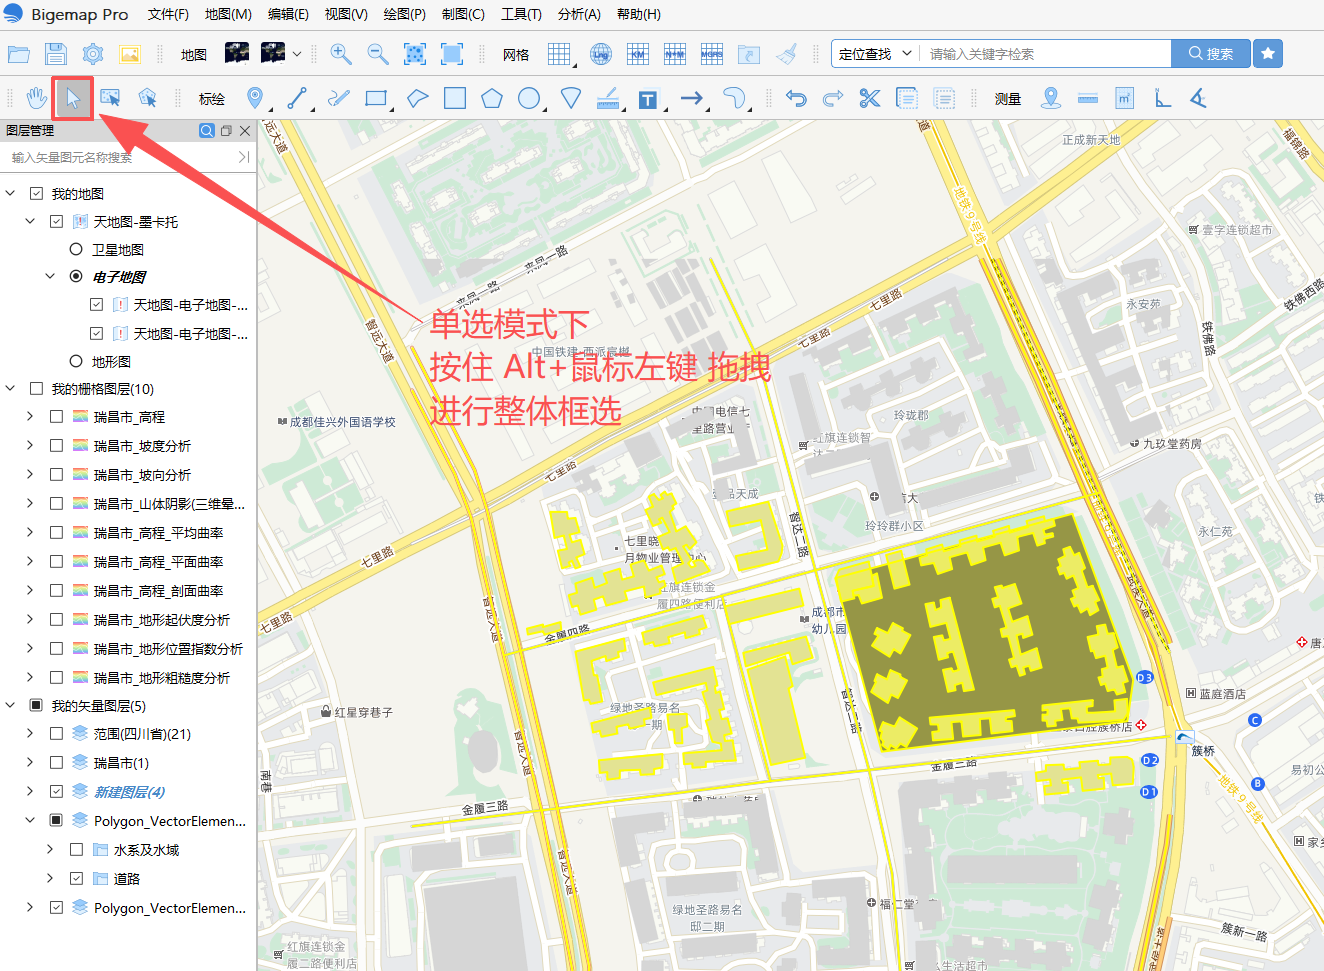Uncheck the 道路 folder checkbox
1324x971 pixels.
point(77,878)
